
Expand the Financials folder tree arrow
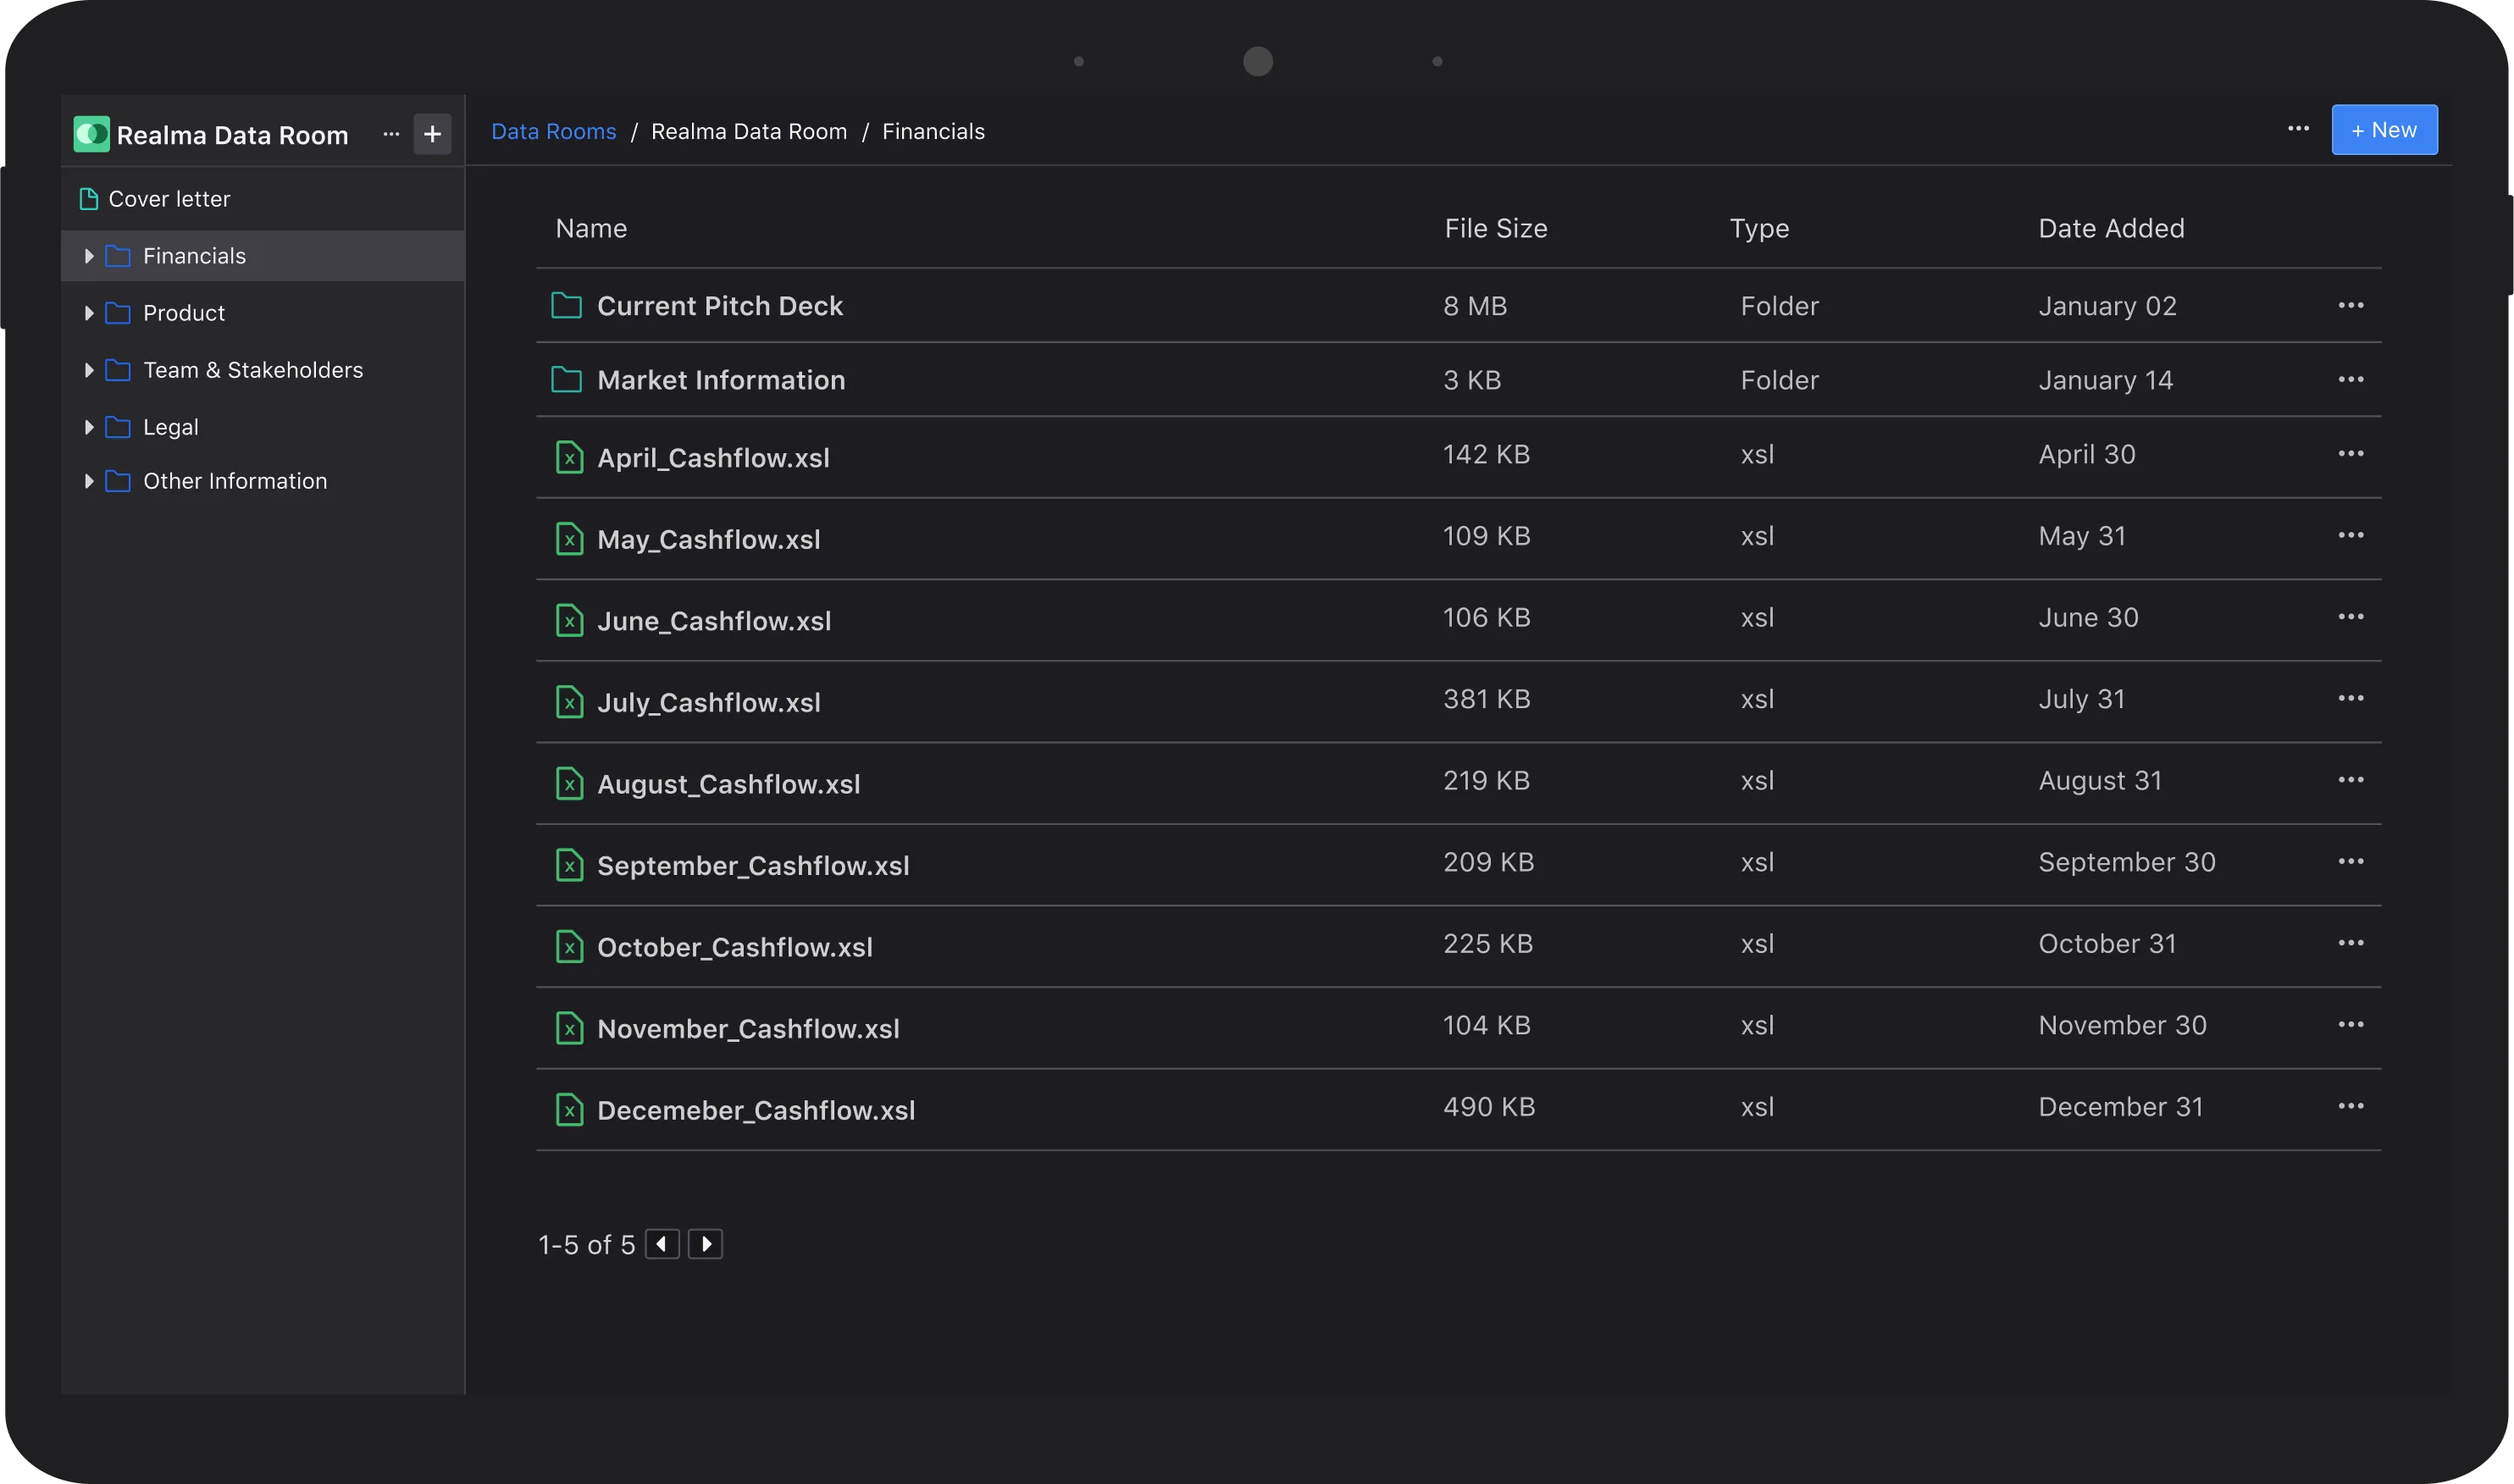tap(89, 256)
